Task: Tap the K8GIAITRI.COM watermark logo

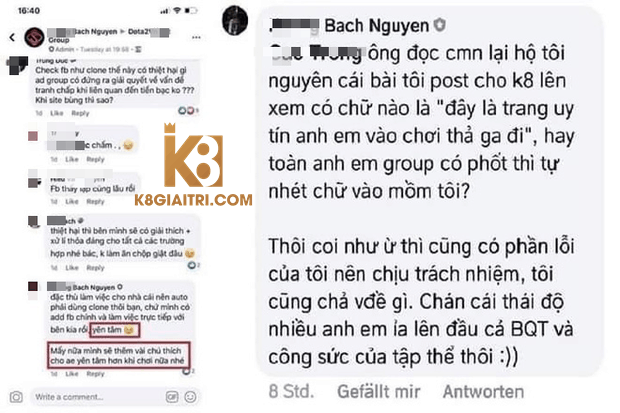Action: [193, 165]
